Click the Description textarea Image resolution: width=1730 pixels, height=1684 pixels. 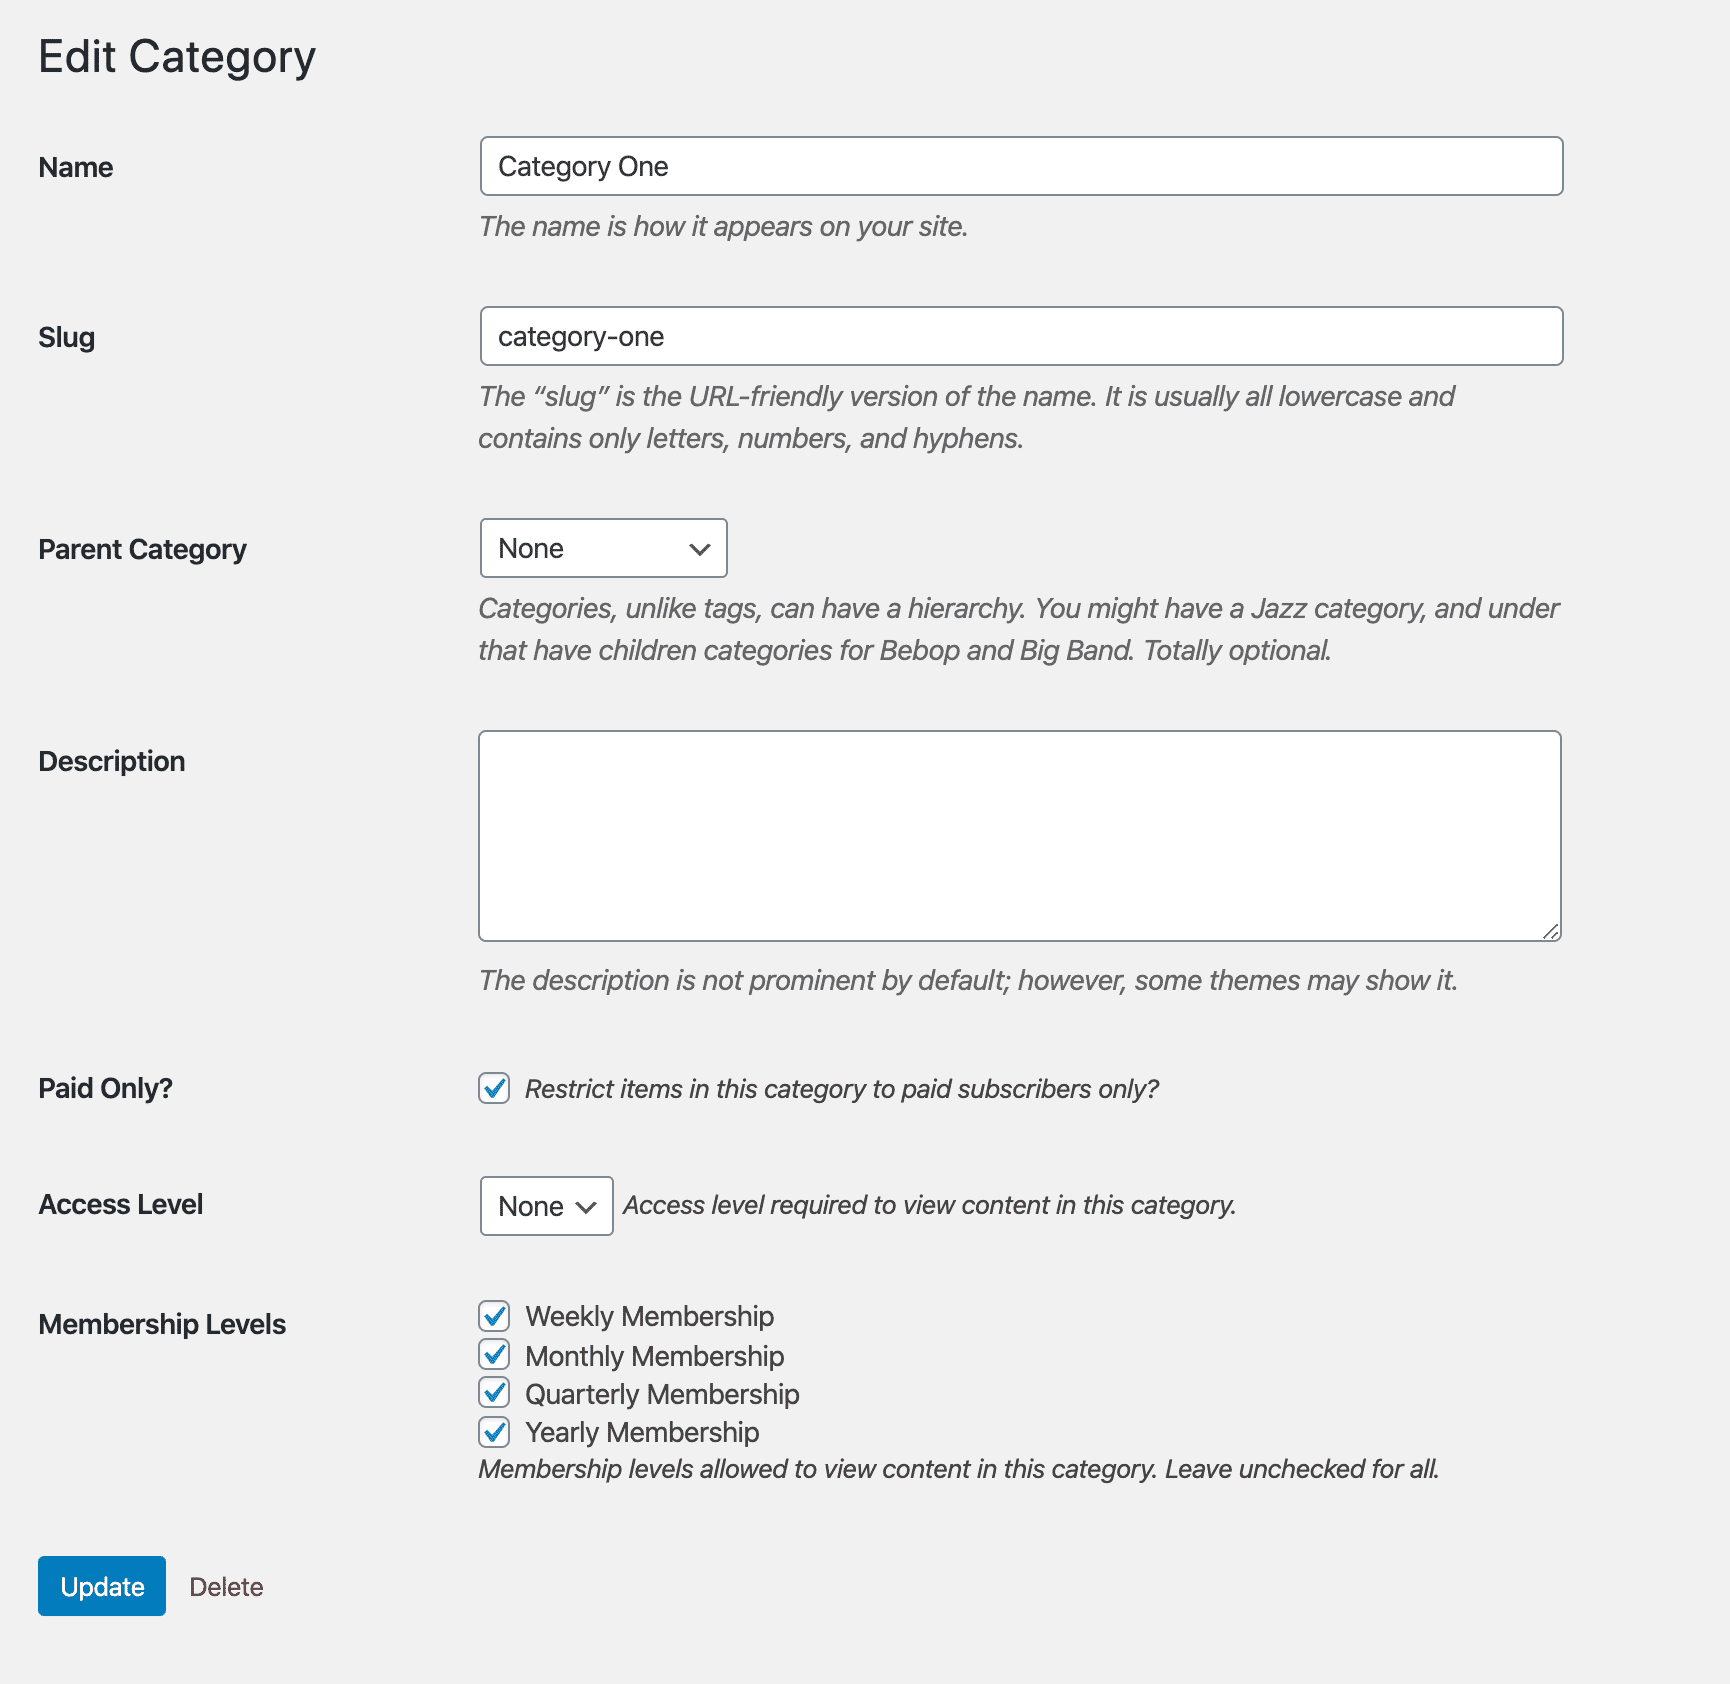(1019, 836)
